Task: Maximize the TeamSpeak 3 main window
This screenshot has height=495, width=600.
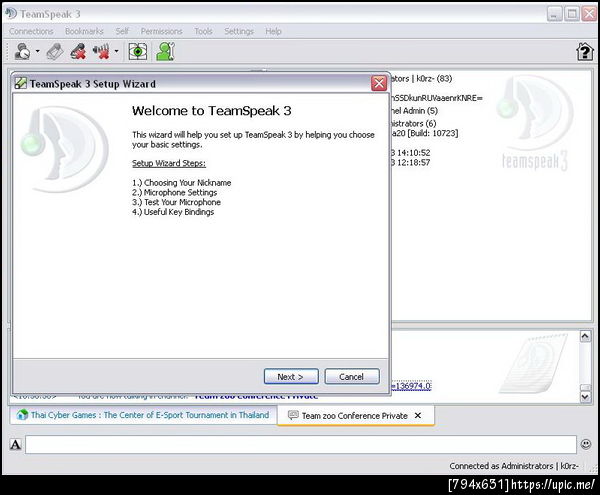Action: [x=572, y=14]
